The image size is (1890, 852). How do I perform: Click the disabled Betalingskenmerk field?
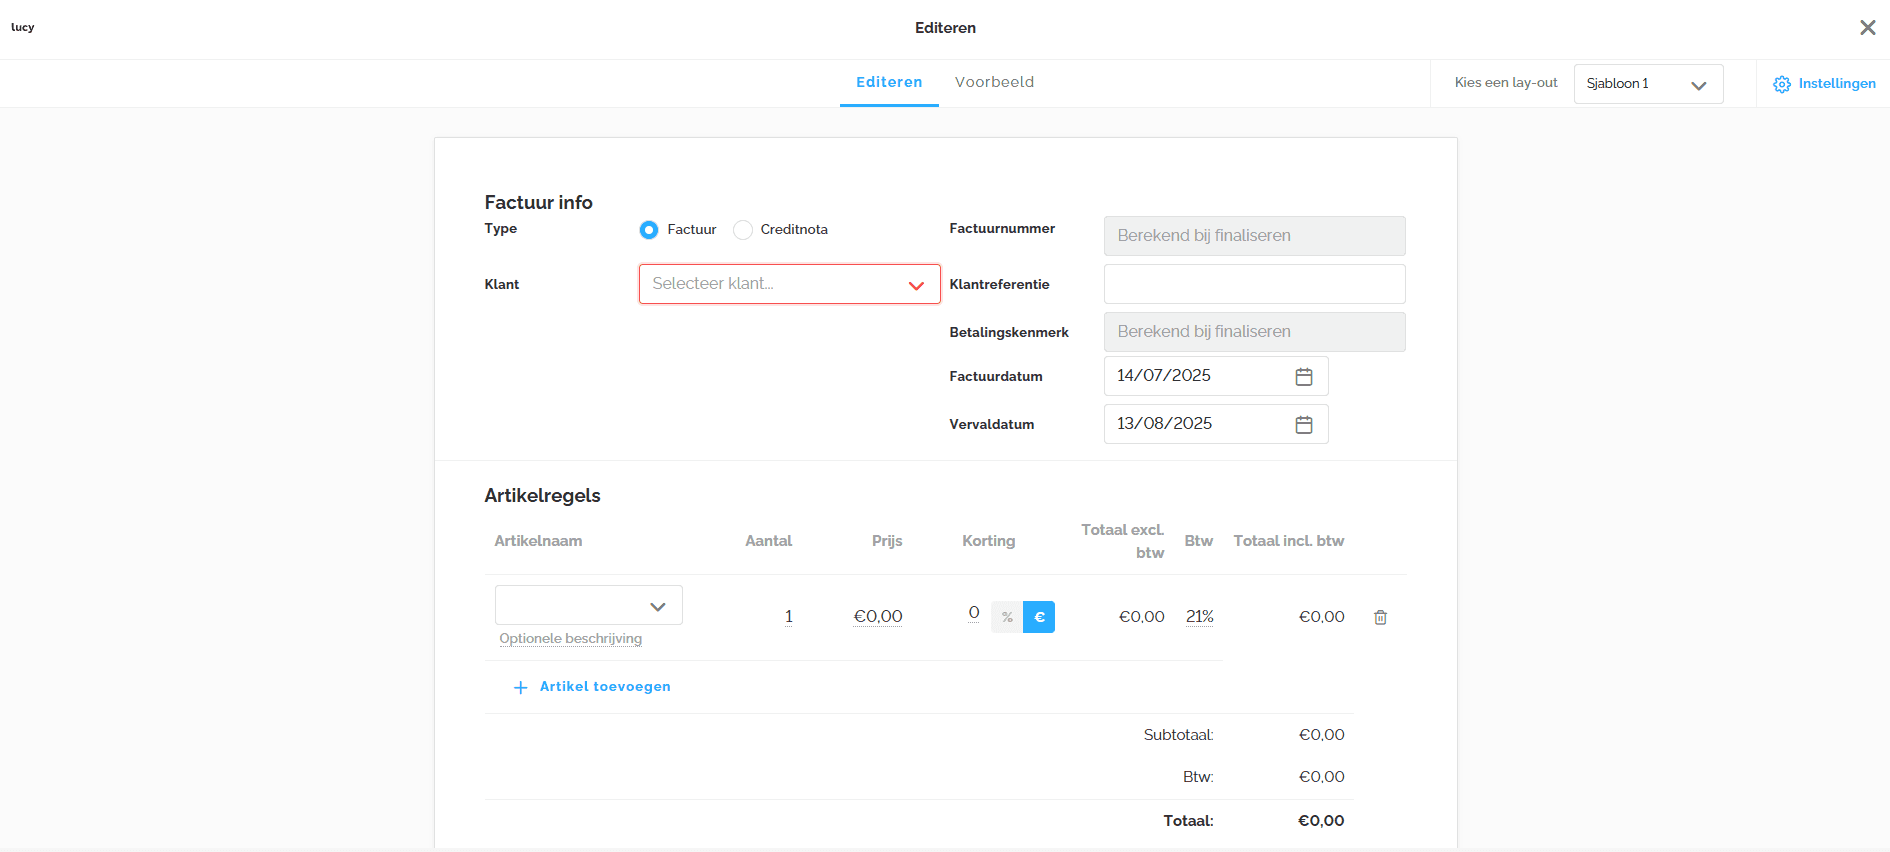(1255, 332)
